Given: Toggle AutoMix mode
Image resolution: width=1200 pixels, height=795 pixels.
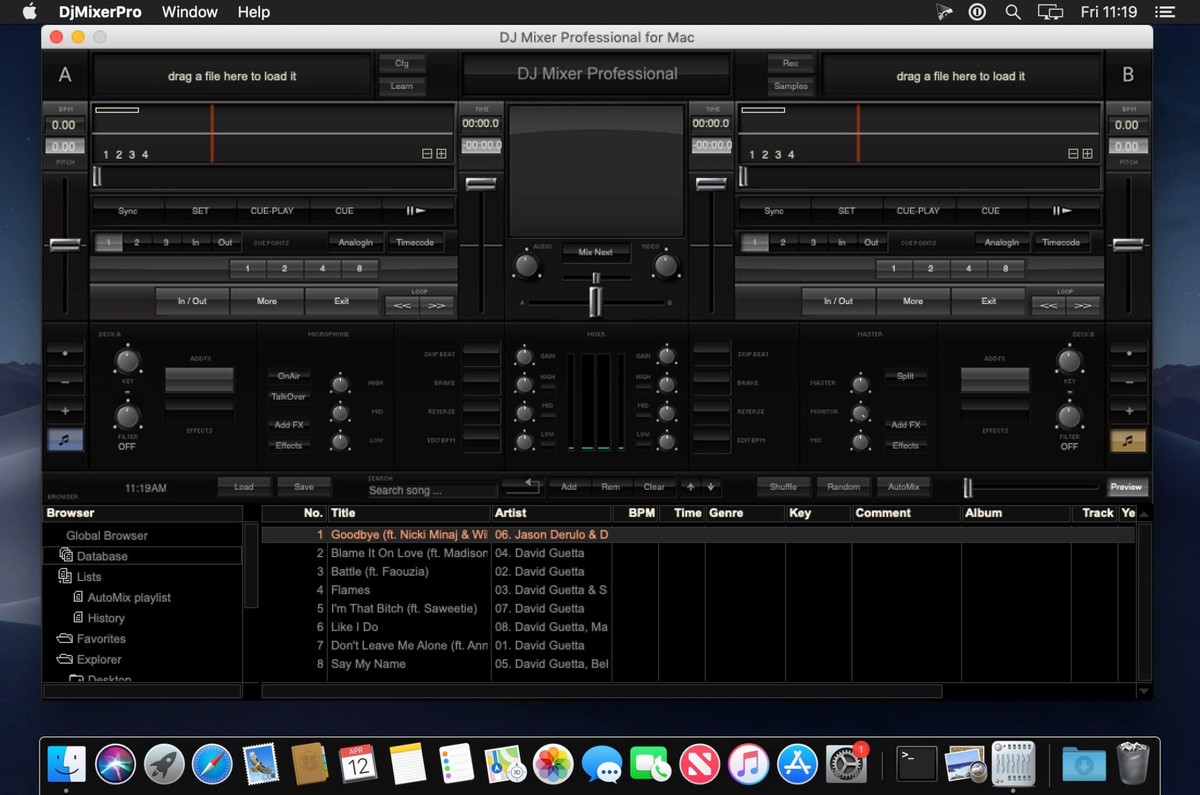Looking at the screenshot, I should coord(904,487).
